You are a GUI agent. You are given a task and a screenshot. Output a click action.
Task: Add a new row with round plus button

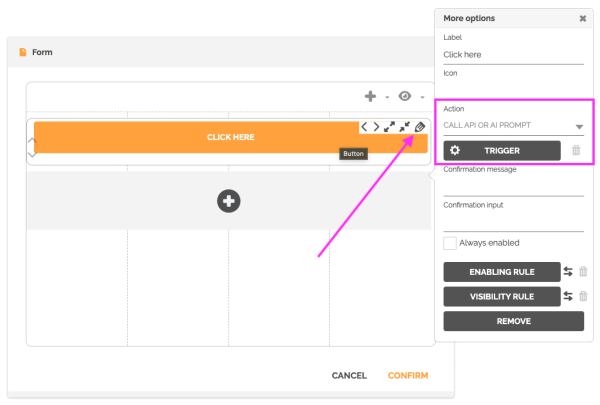click(x=228, y=201)
